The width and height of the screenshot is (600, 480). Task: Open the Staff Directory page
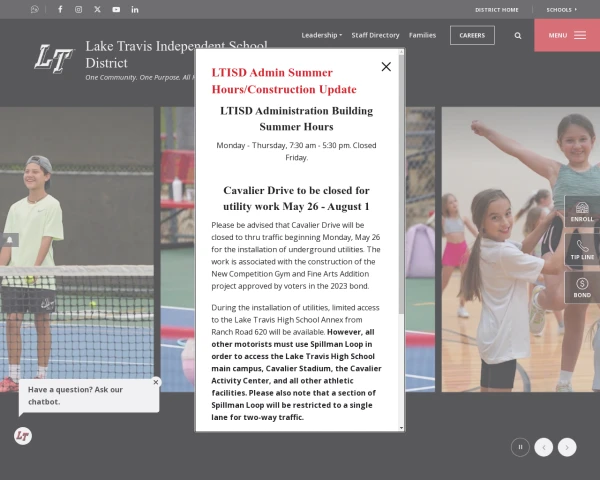pos(375,35)
